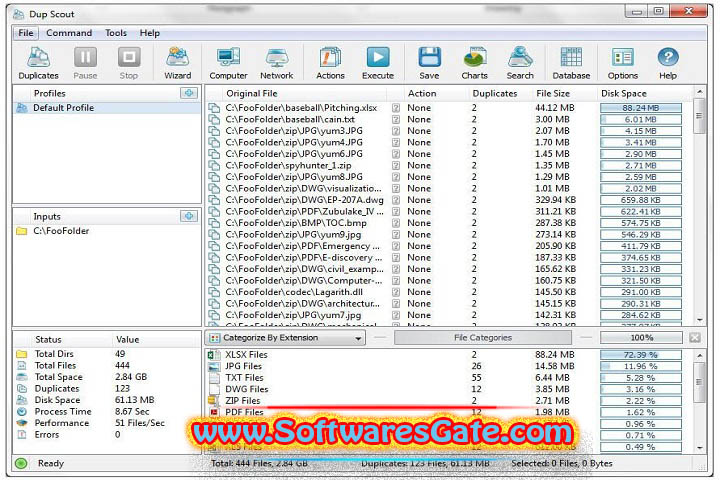720x480 pixels.
Task: Click the File Categories button
Action: (x=483, y=338)
